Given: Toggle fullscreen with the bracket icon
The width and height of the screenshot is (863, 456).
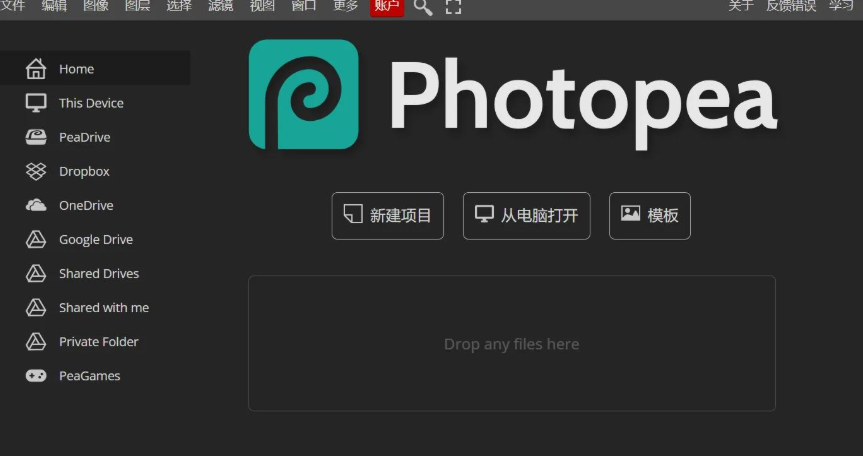Looking at the screenshot, I should 453,7.
